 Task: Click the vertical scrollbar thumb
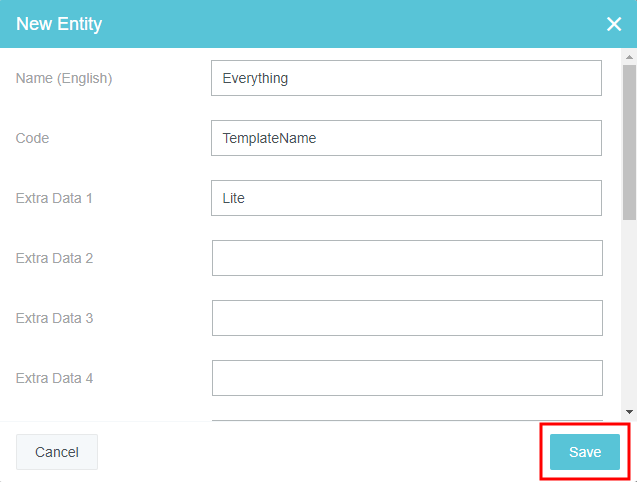[629, 140]
